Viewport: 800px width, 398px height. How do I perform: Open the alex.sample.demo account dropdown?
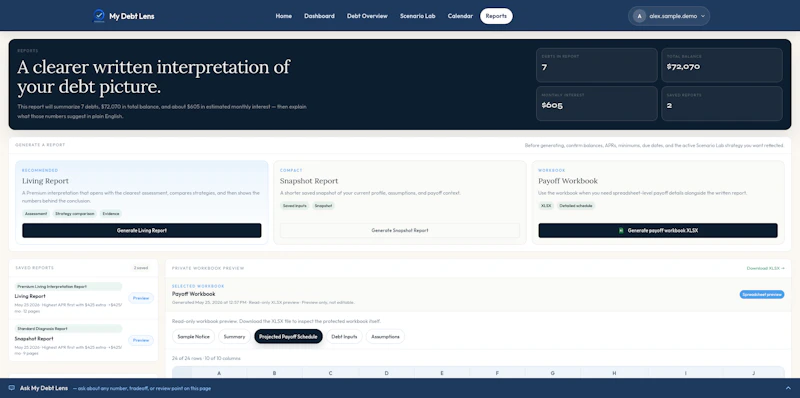[669, 16]
